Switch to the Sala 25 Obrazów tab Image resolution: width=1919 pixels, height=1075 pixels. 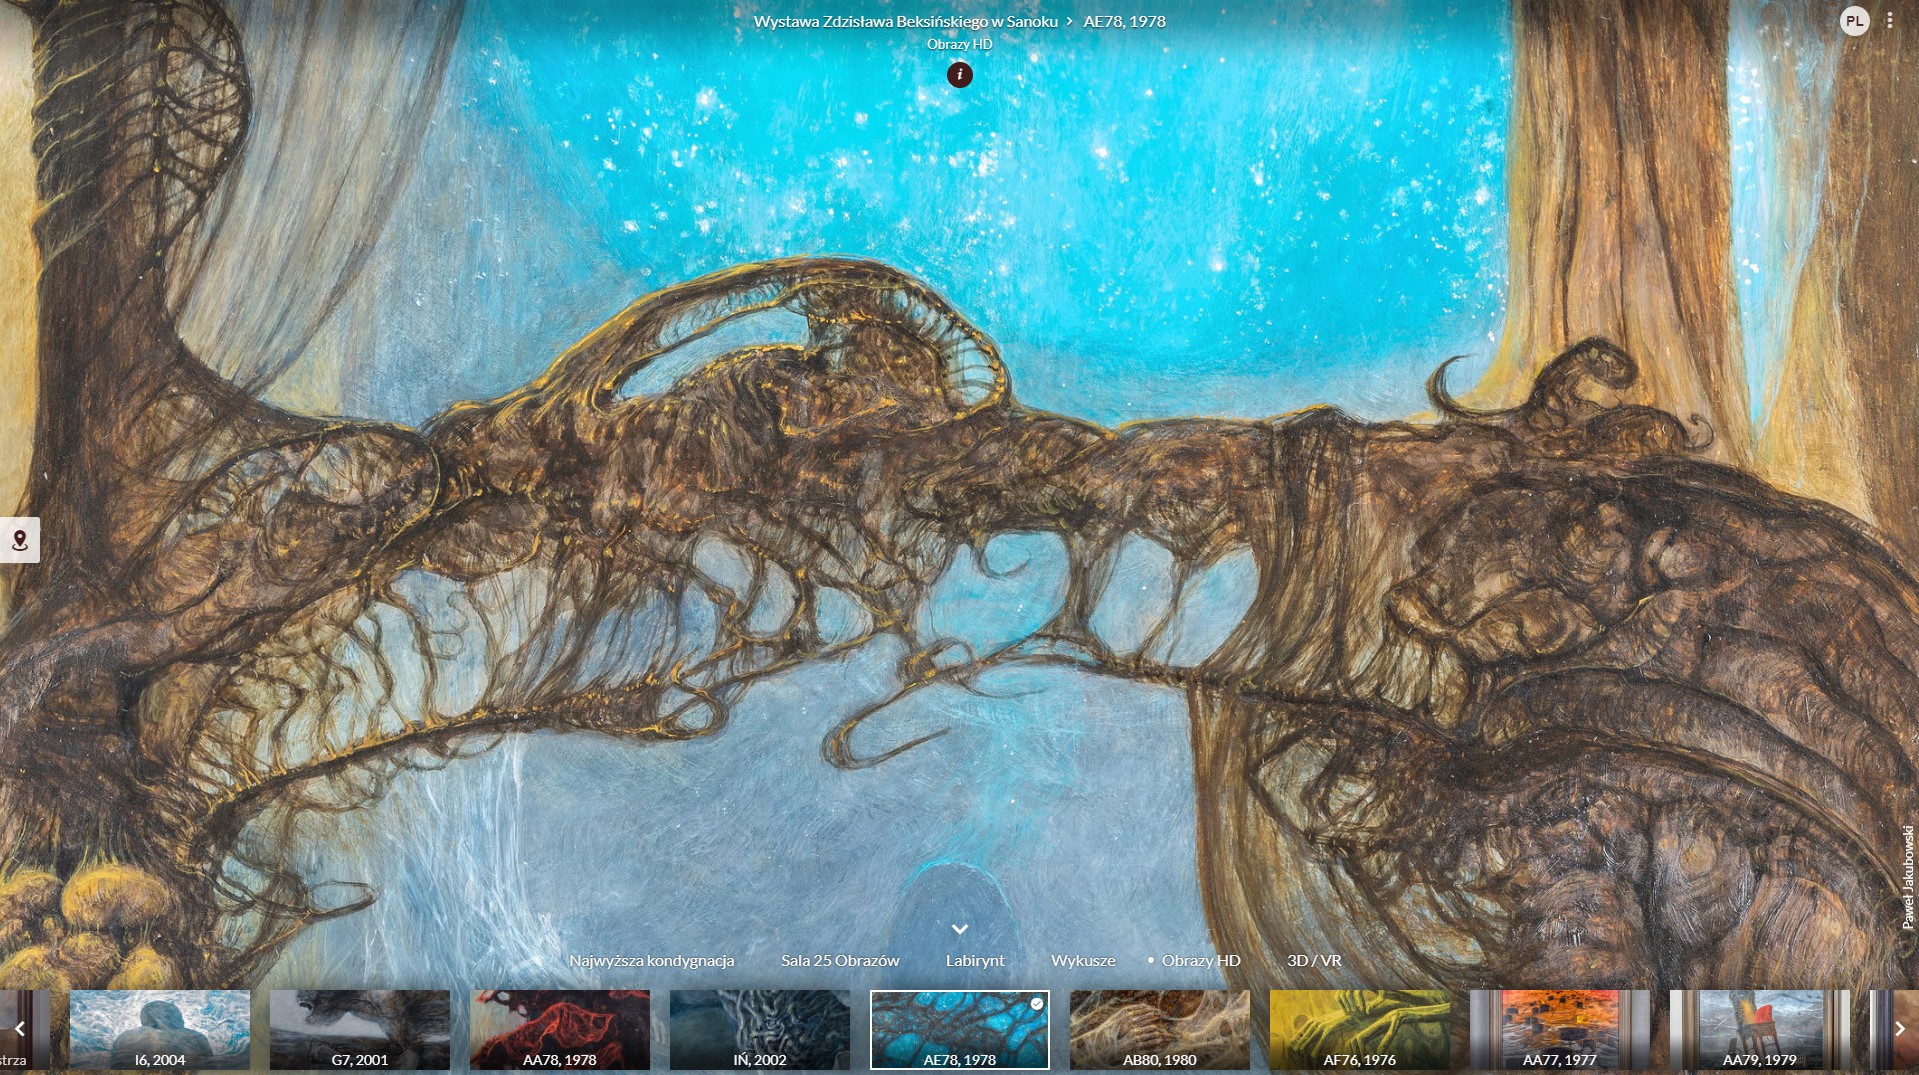[x=840, y=960]
